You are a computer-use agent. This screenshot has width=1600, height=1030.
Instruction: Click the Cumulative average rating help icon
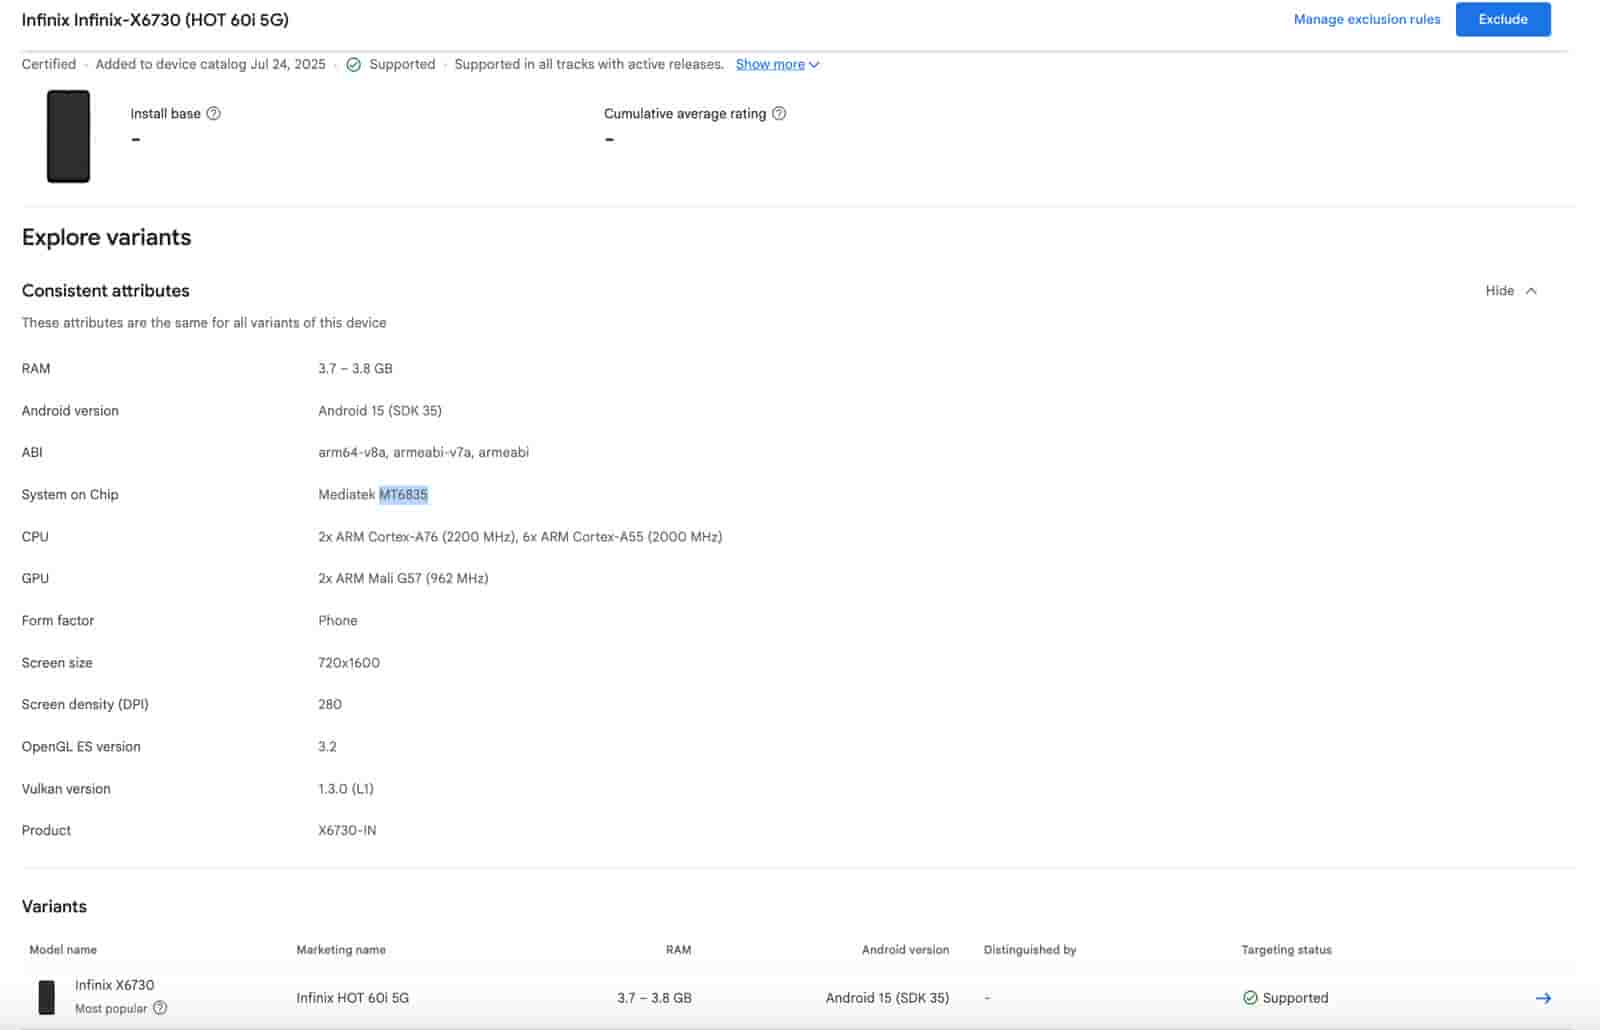click(779, 114)
